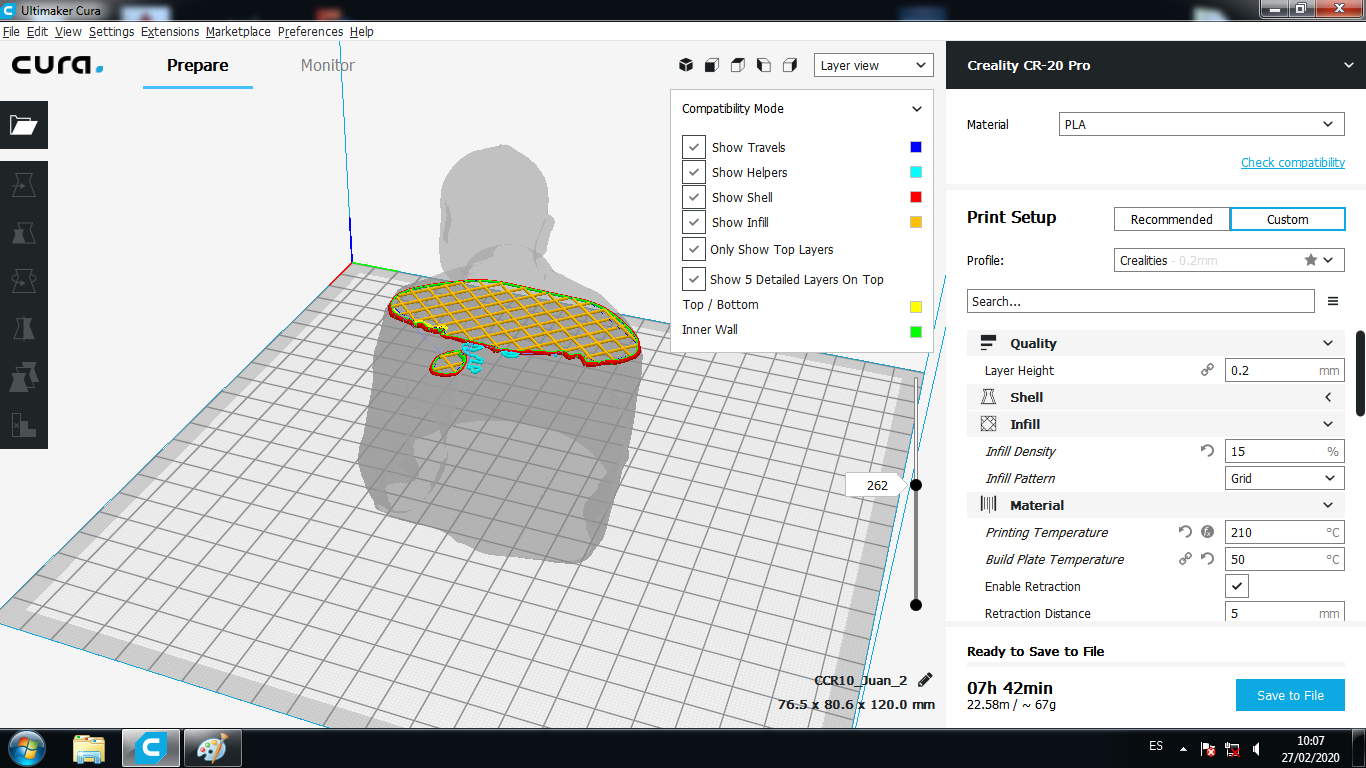Viewport: 1366px width, 768px height.
Task: Select the Support Blocker tool
Action: [24, 425]
